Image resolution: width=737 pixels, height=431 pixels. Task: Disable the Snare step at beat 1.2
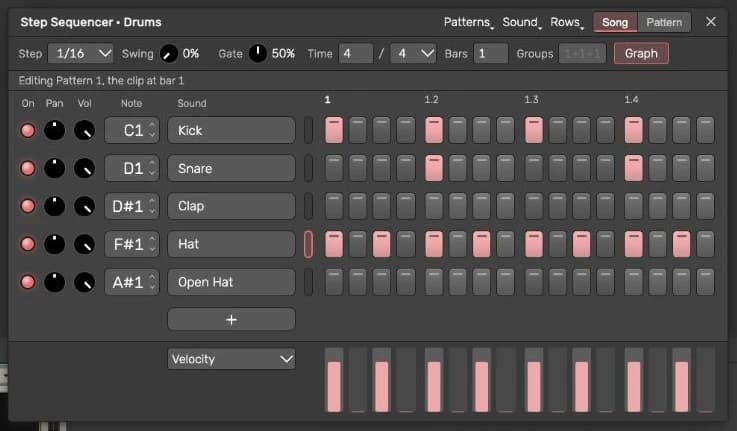click(434, 168)
